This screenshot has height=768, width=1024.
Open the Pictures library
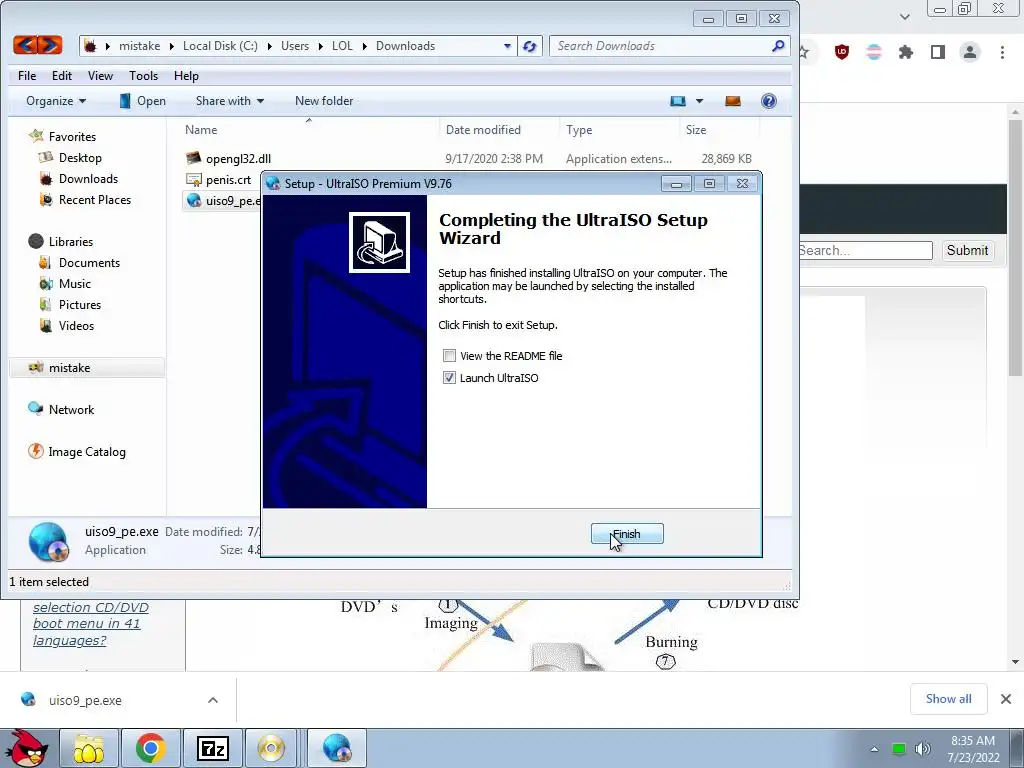click(71, 304)
